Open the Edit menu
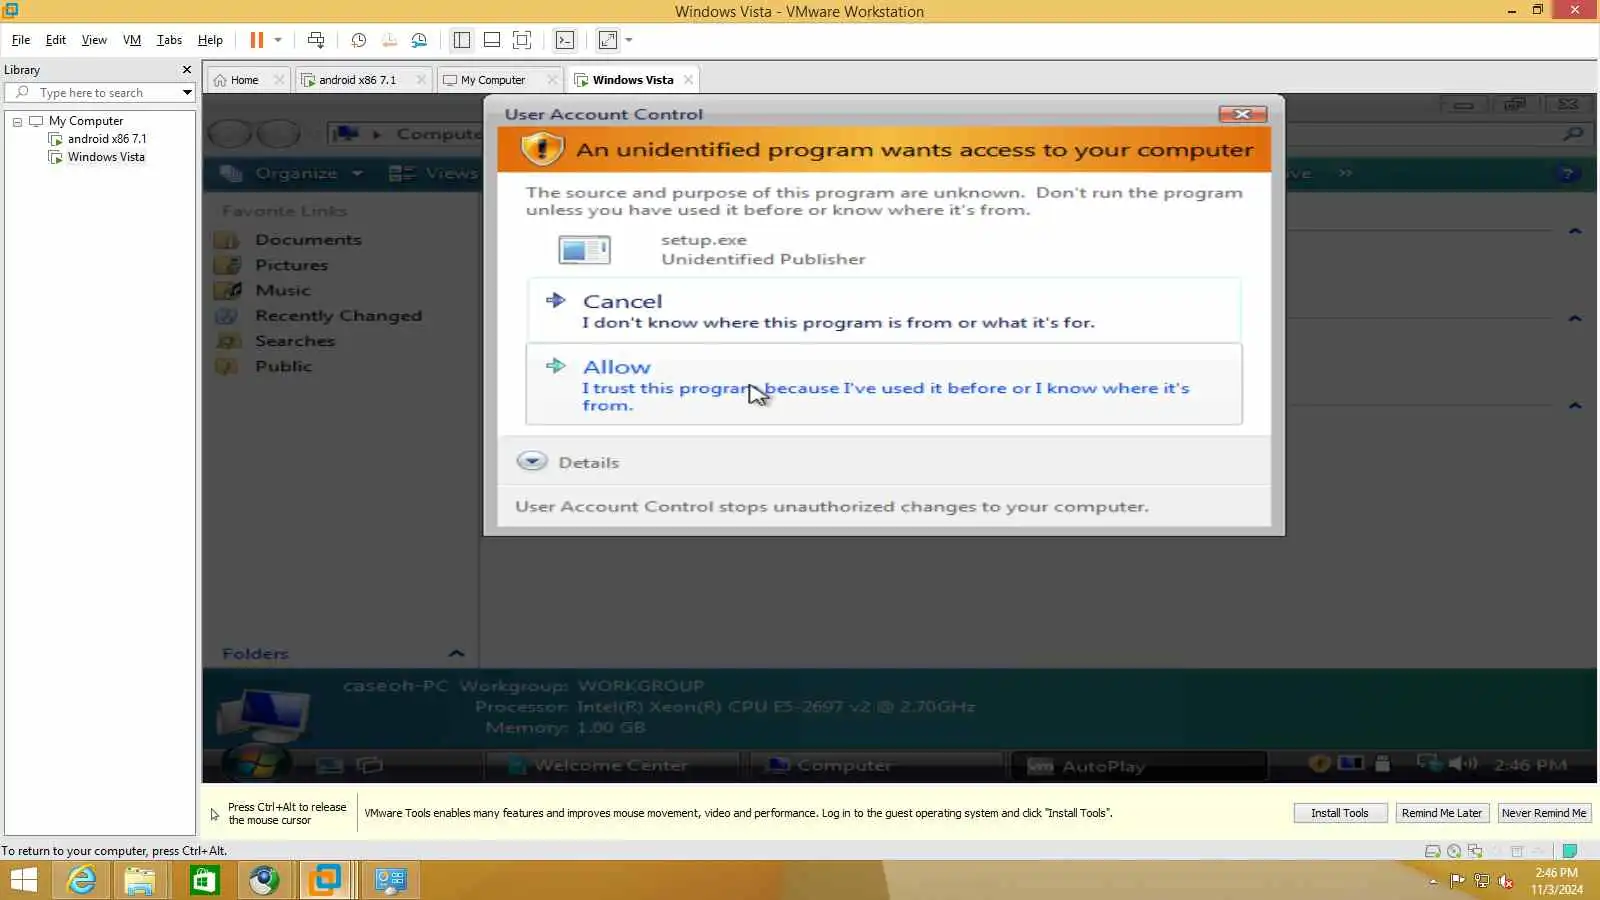 pos(56,40)
